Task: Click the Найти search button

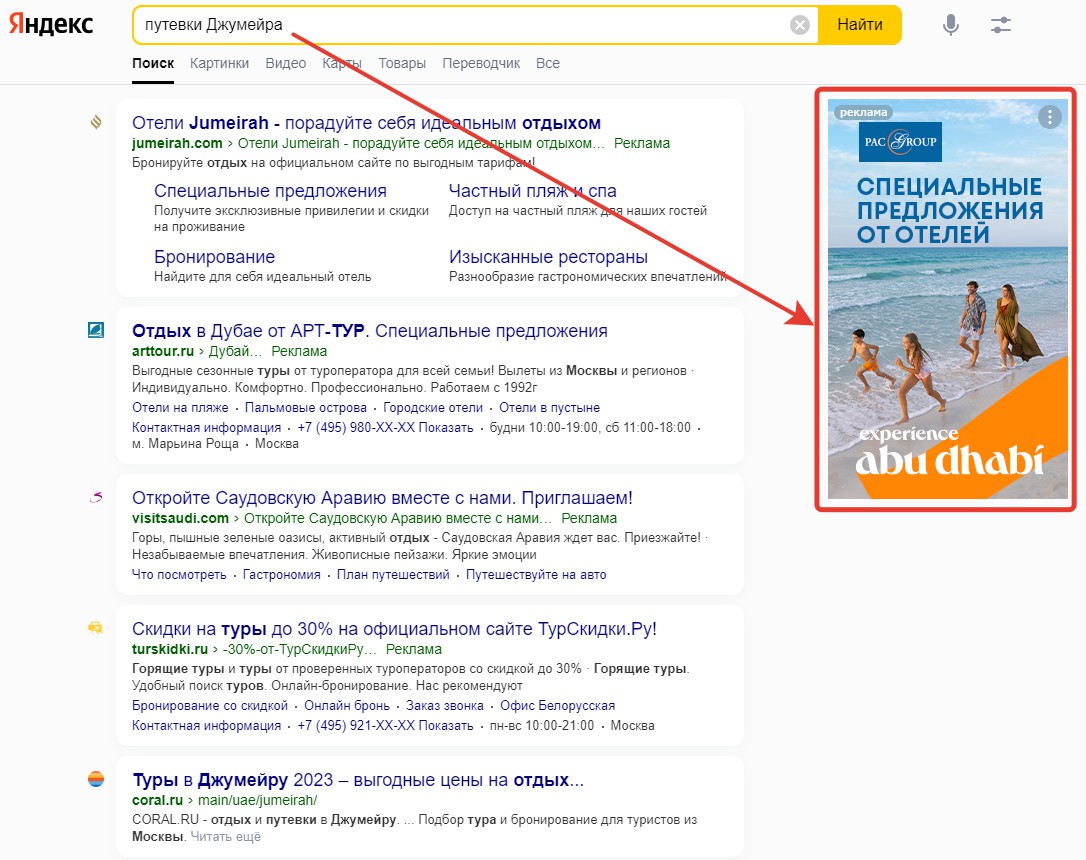Action: pos(860,25)
